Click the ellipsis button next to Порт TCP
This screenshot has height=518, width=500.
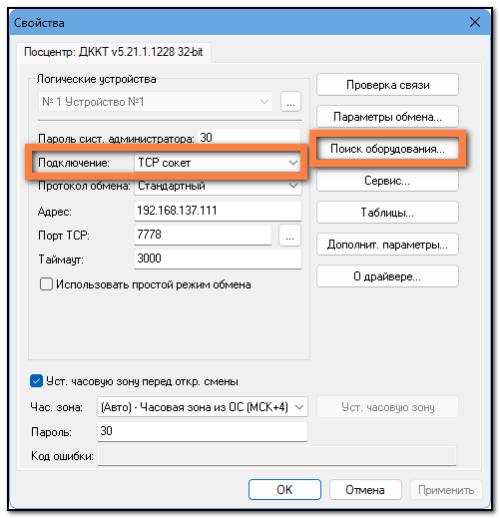pos(289,235)
